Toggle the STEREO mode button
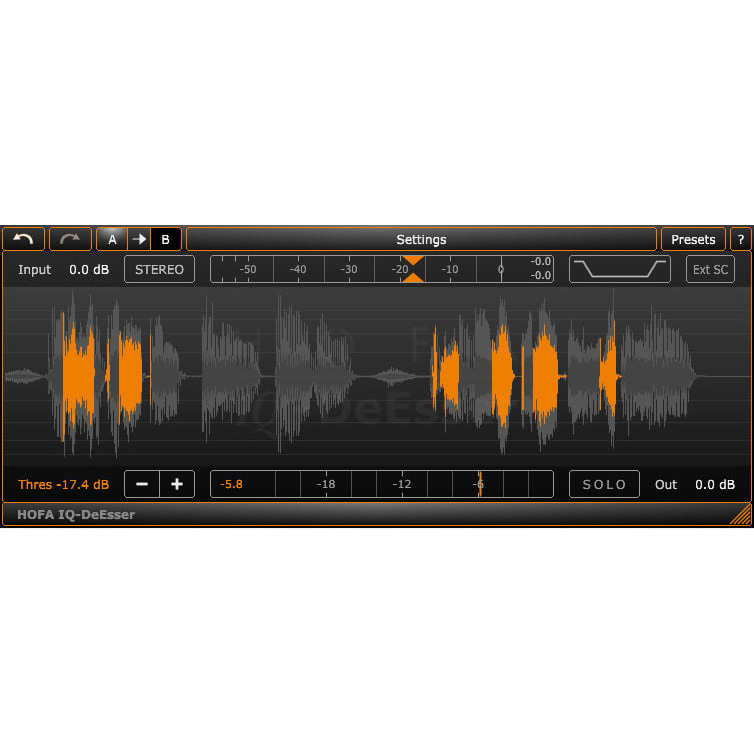754x754 pixels. [159, 269]
